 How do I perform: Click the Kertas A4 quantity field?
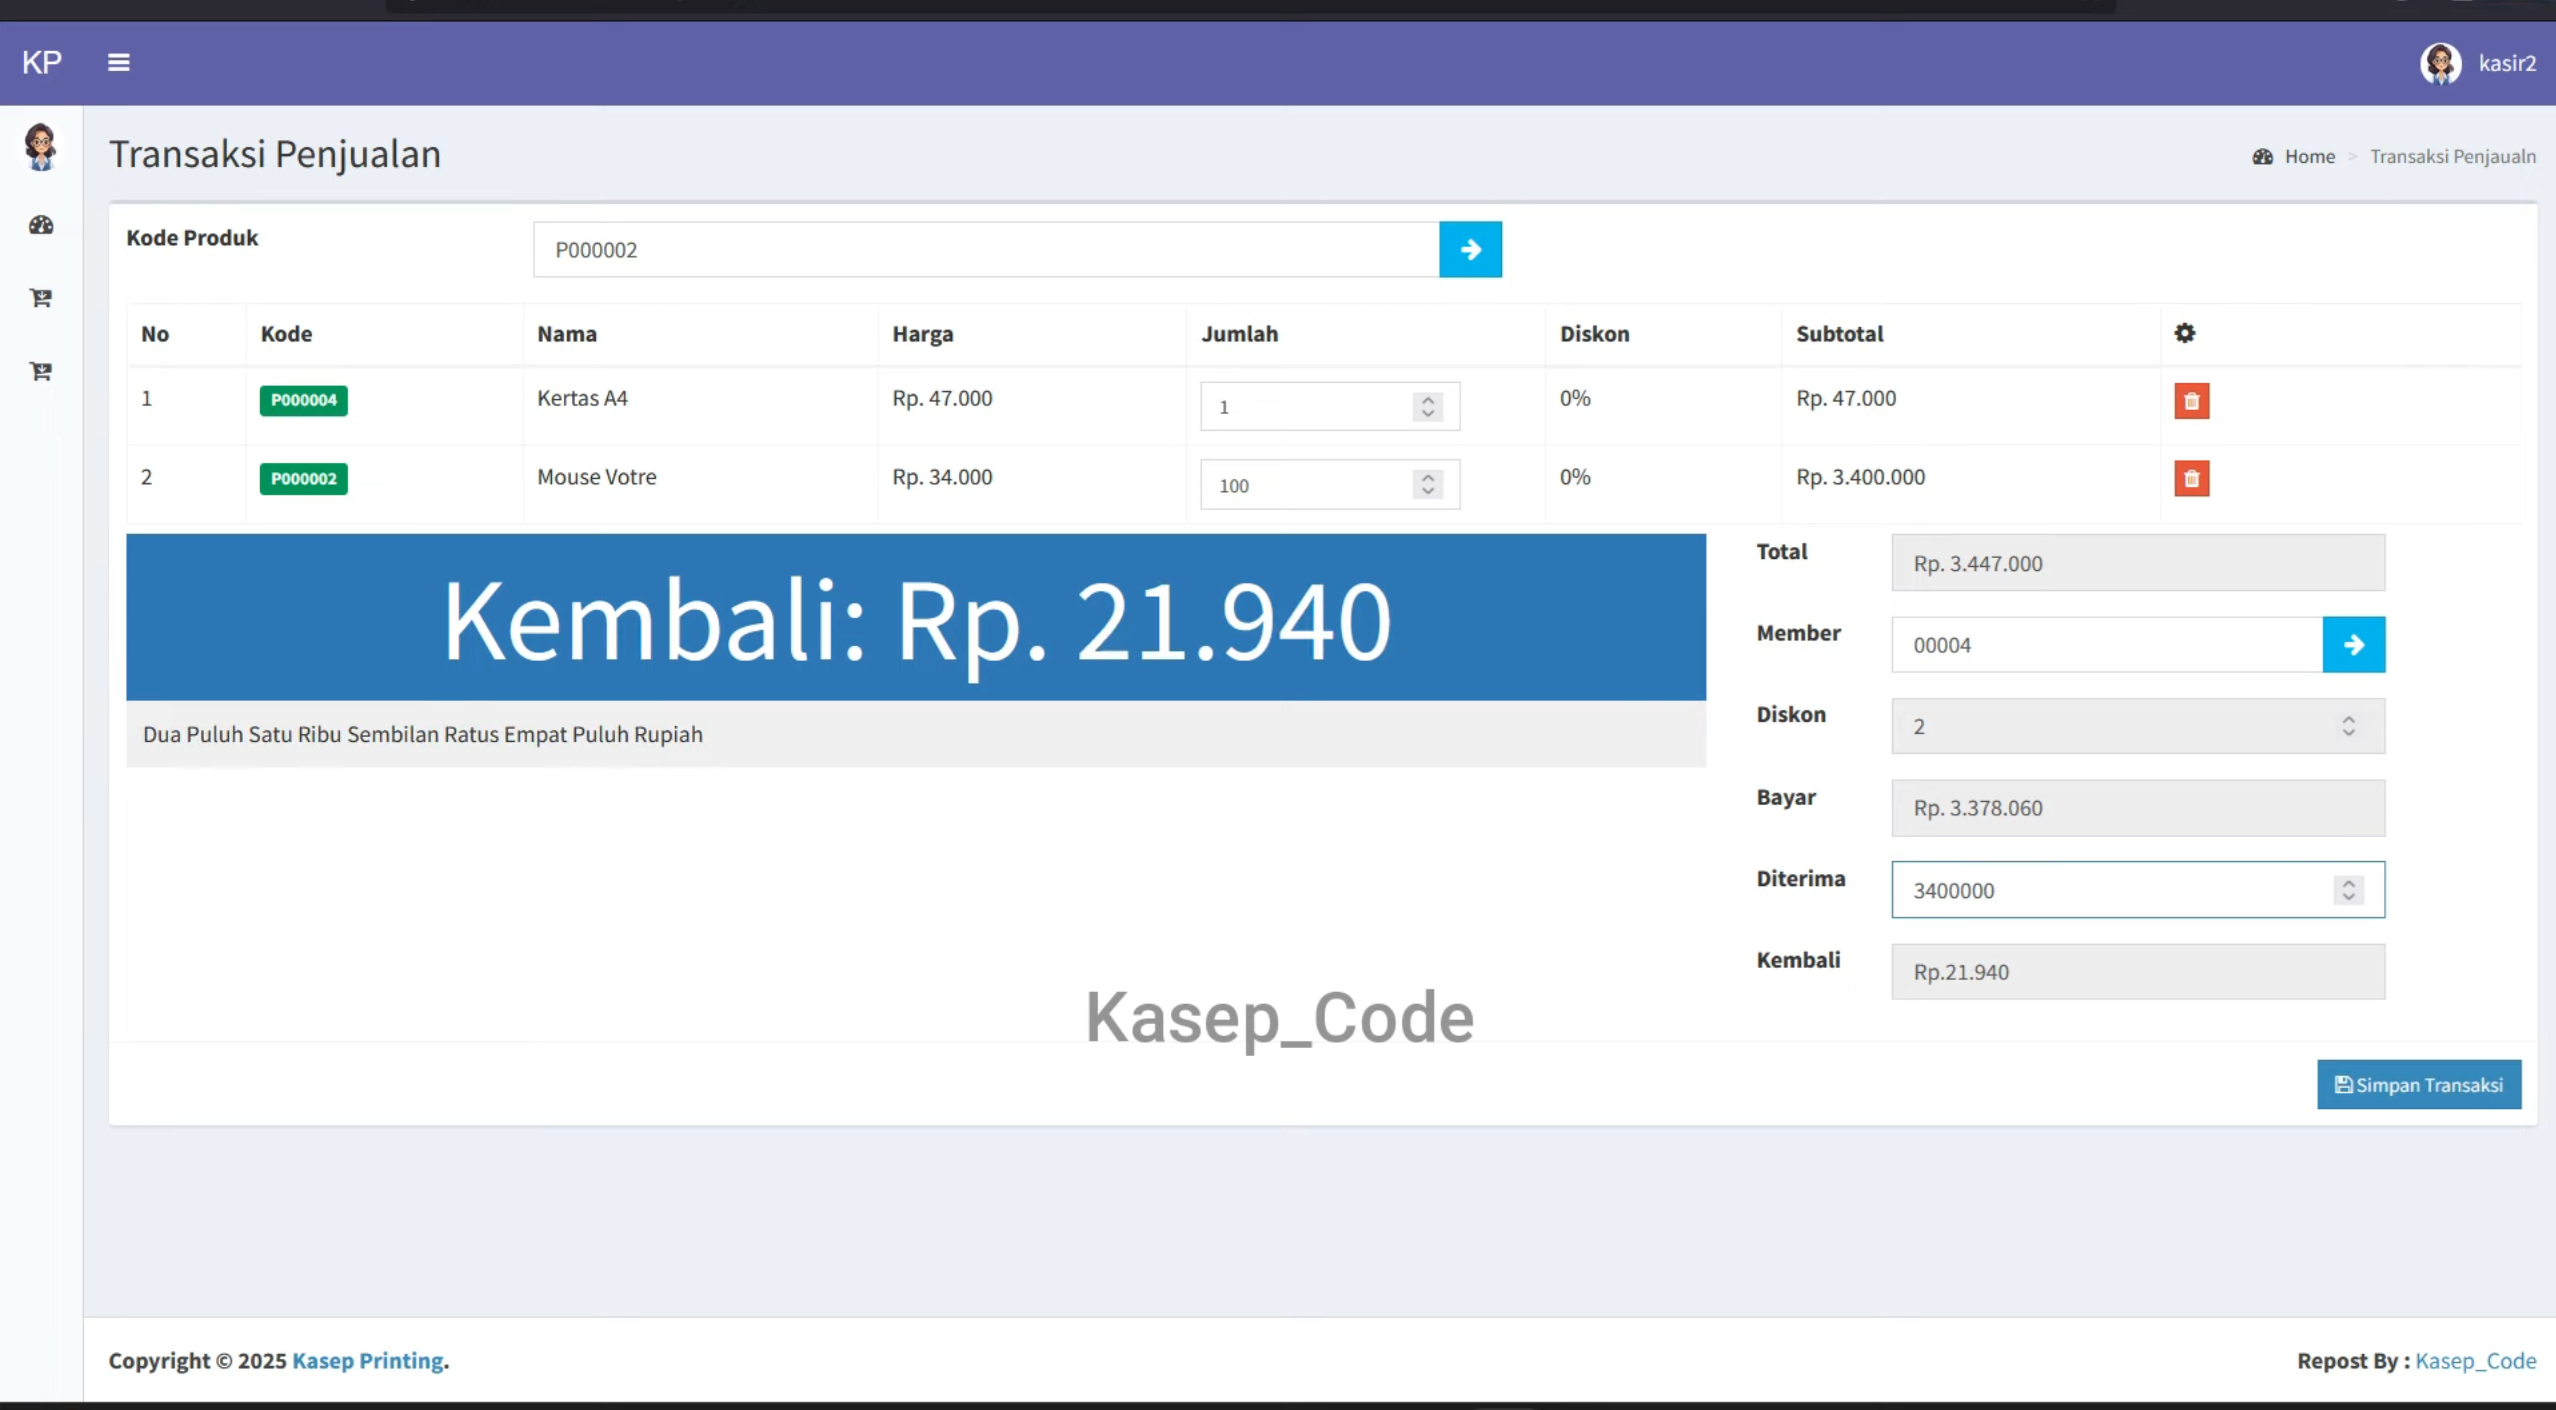tap(1329, 407)
